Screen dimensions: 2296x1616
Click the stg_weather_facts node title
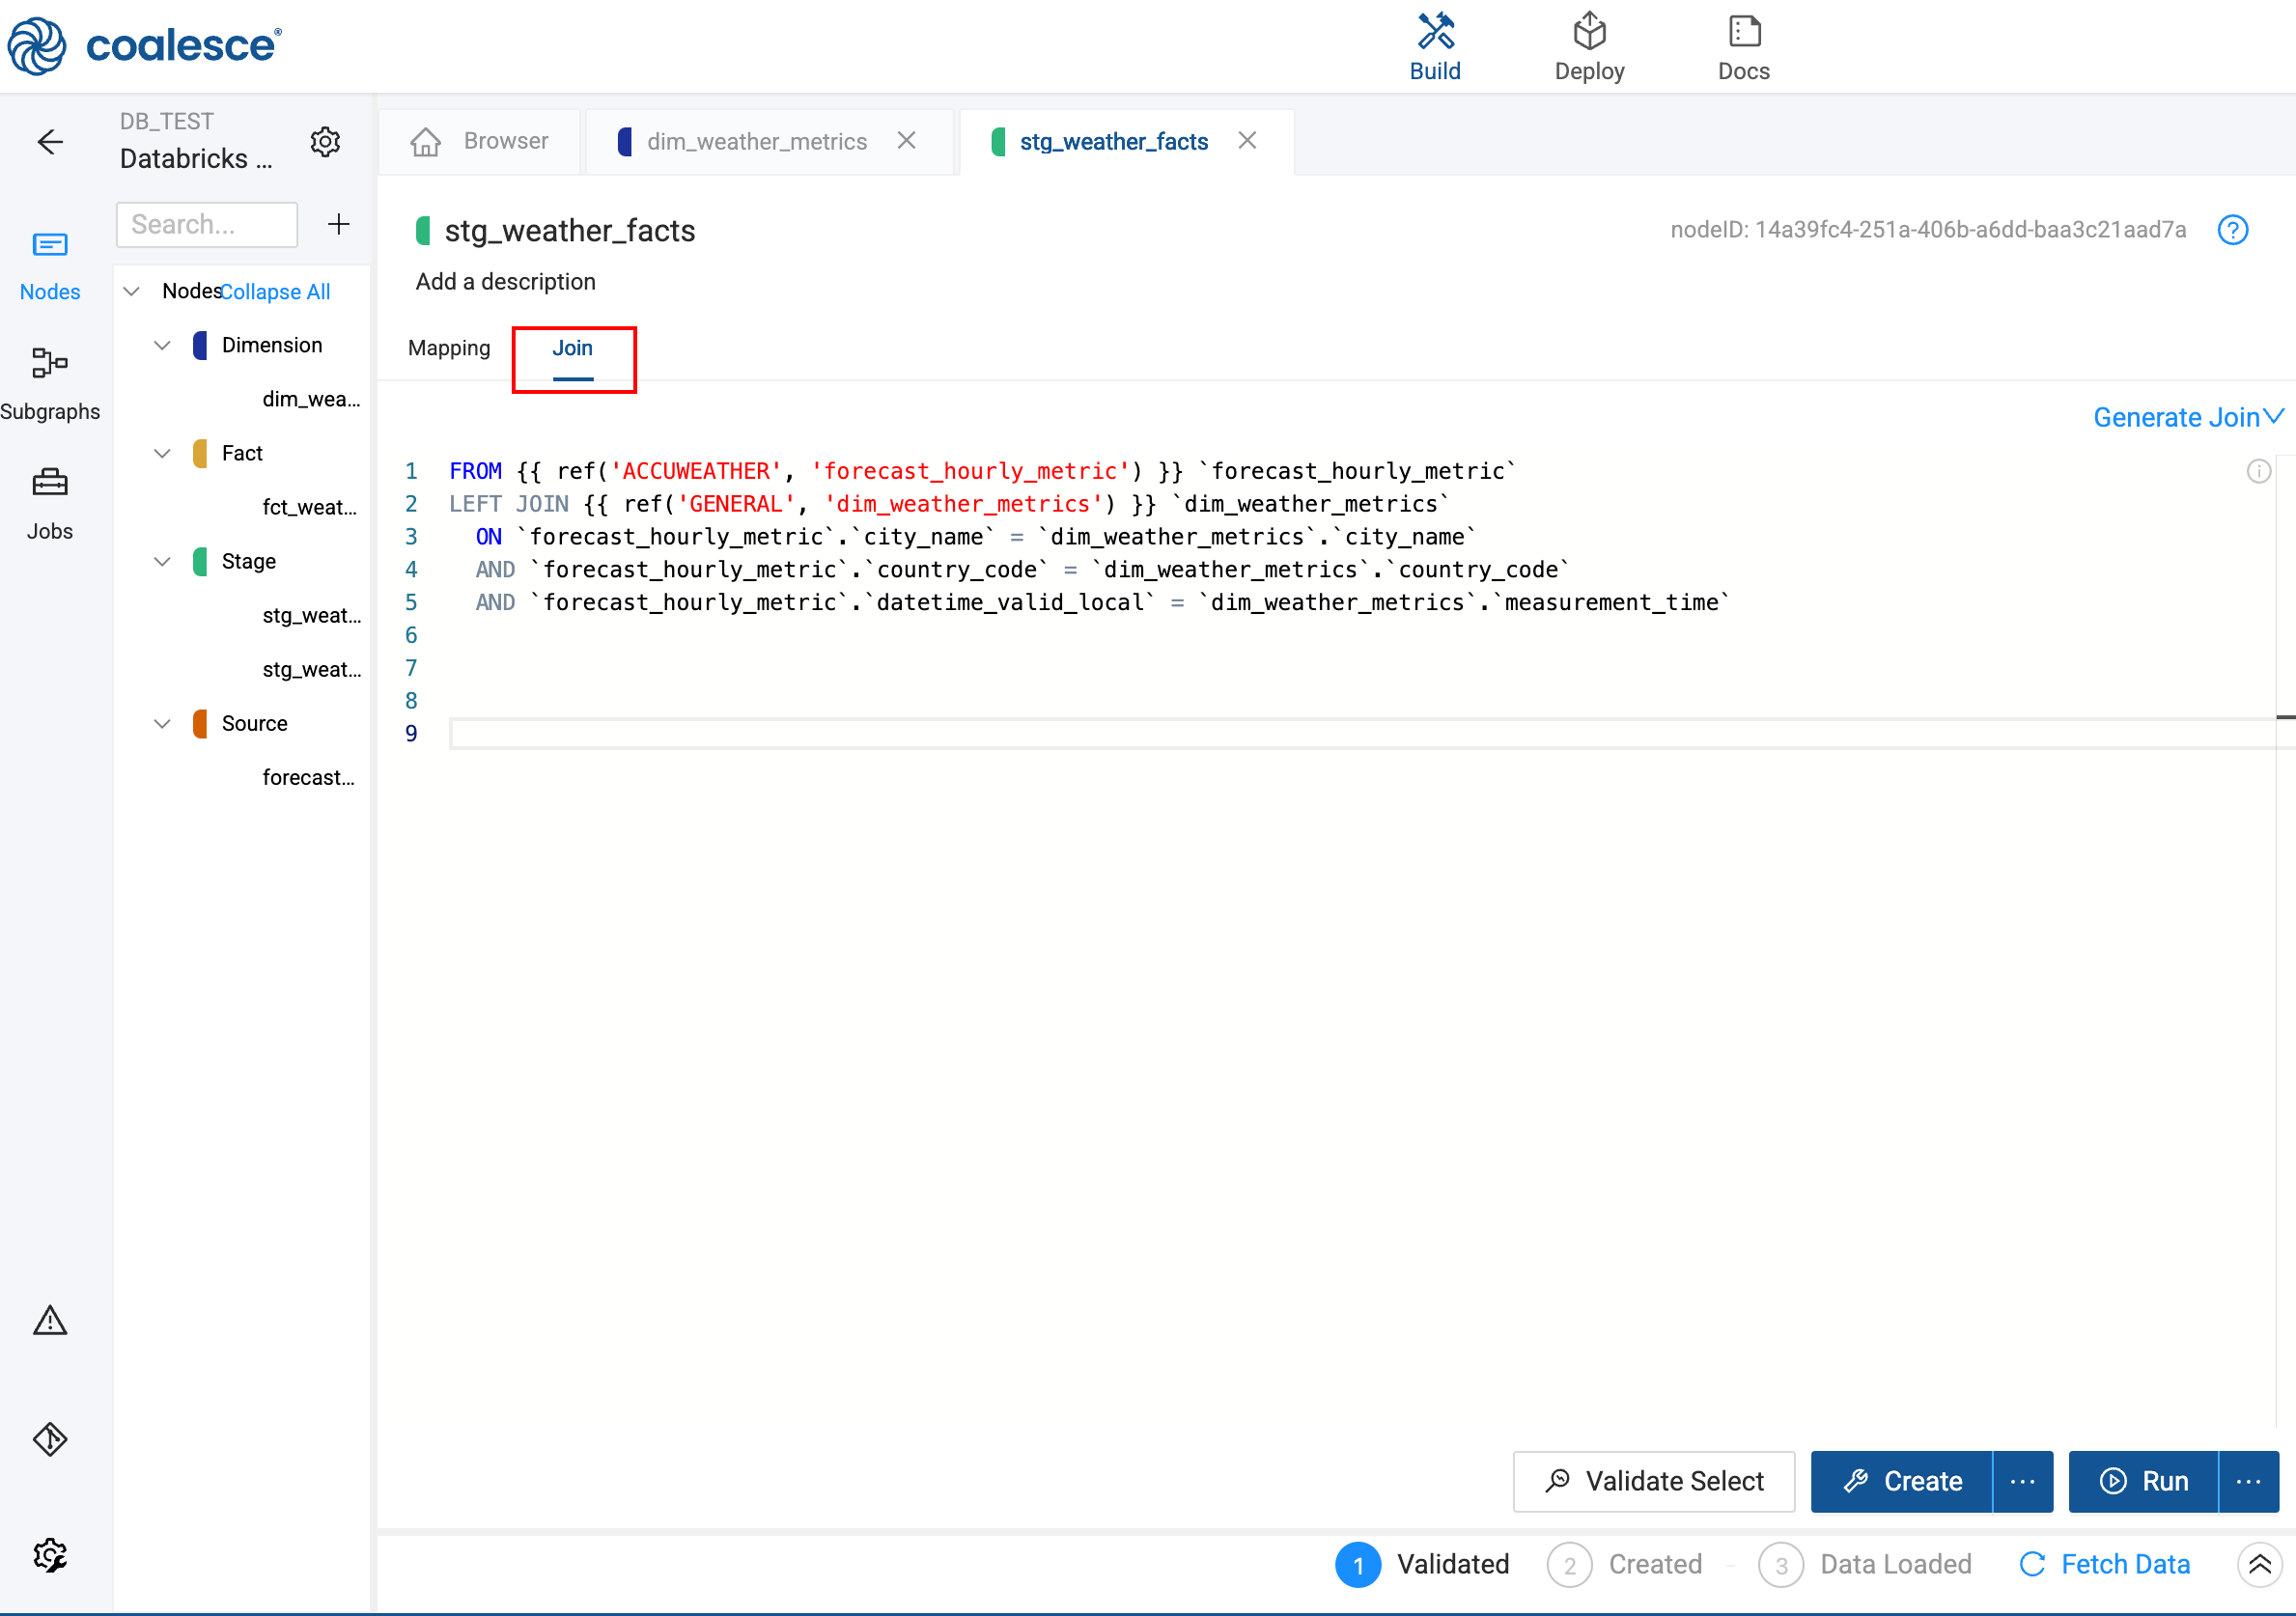570,231
